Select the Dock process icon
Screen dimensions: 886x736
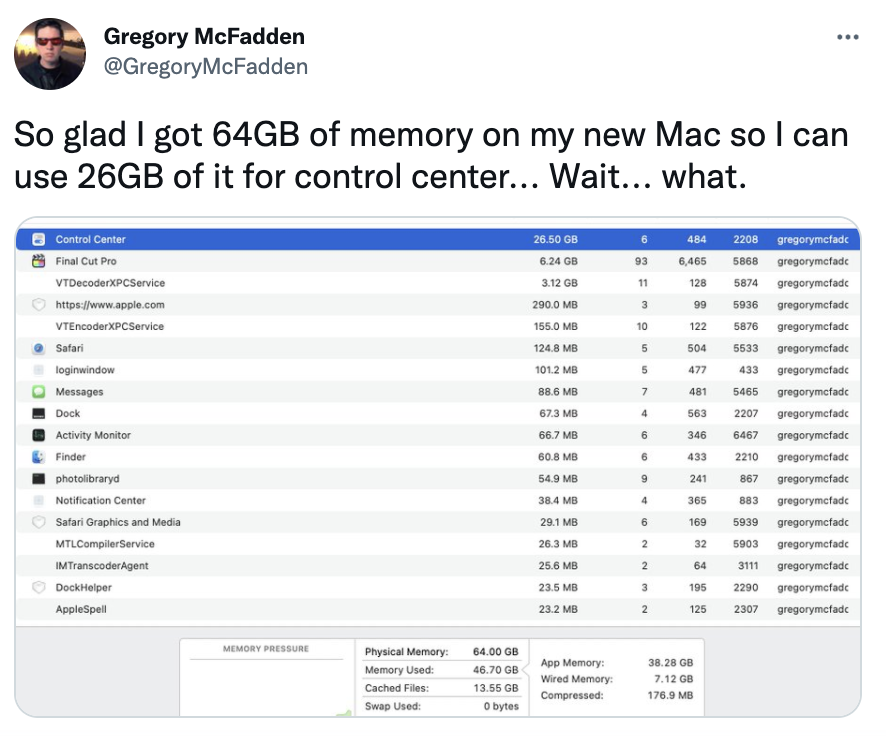click(x=39, y=414)
